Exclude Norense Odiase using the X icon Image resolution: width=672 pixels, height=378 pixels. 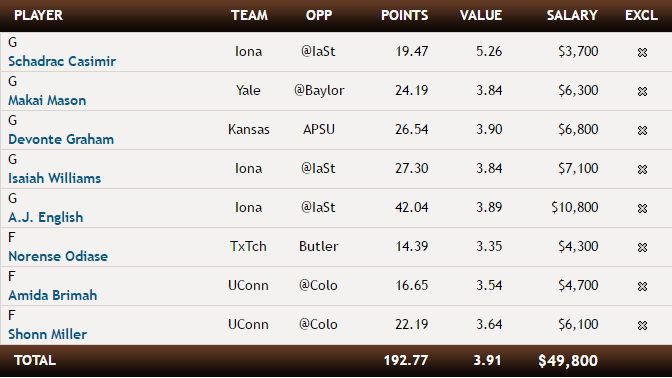pyautogui.click(x=642, y=247)
